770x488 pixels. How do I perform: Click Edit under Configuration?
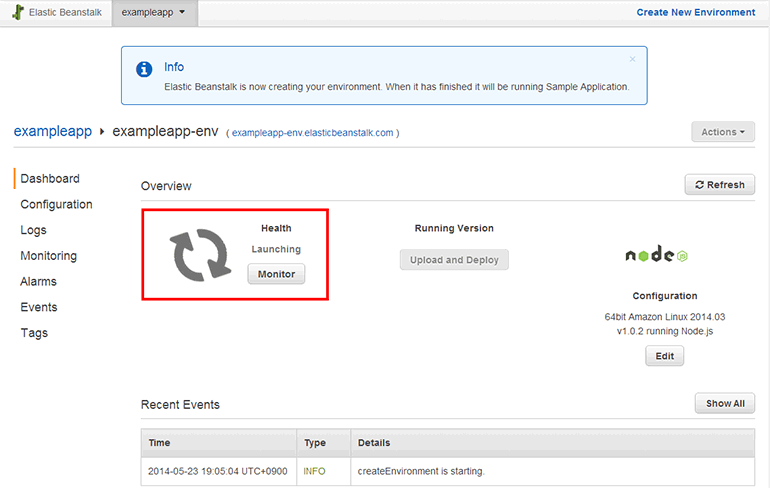664,356
